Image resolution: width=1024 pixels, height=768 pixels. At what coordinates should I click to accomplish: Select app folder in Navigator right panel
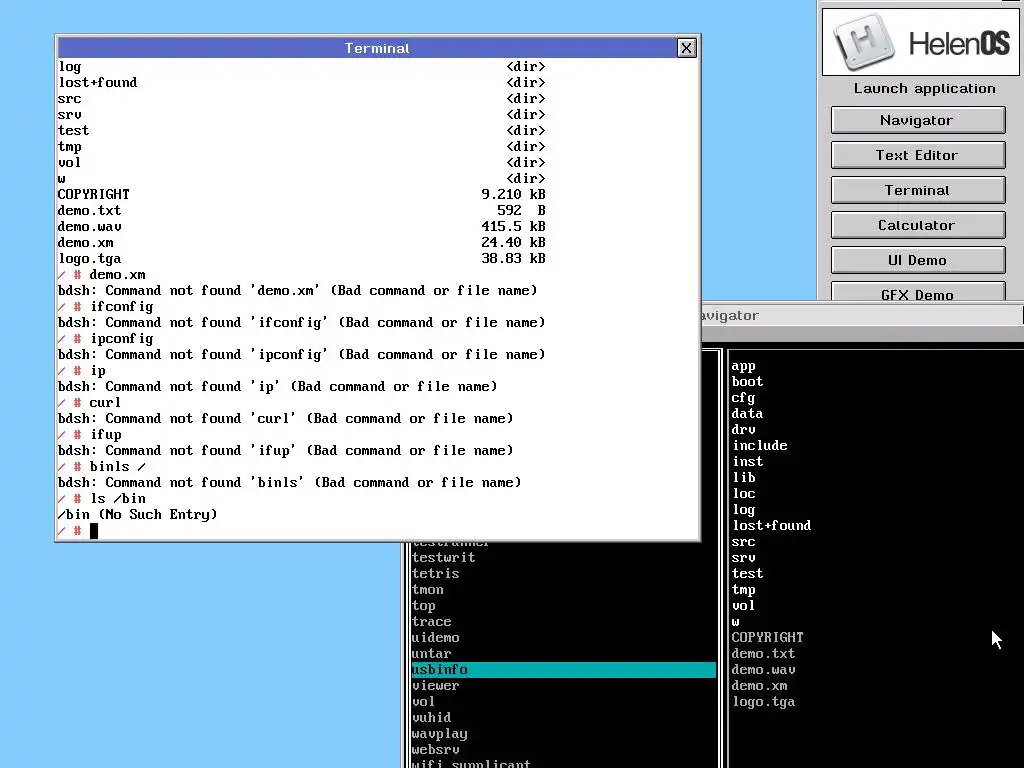pyautogui.click(x=743, y=366)
